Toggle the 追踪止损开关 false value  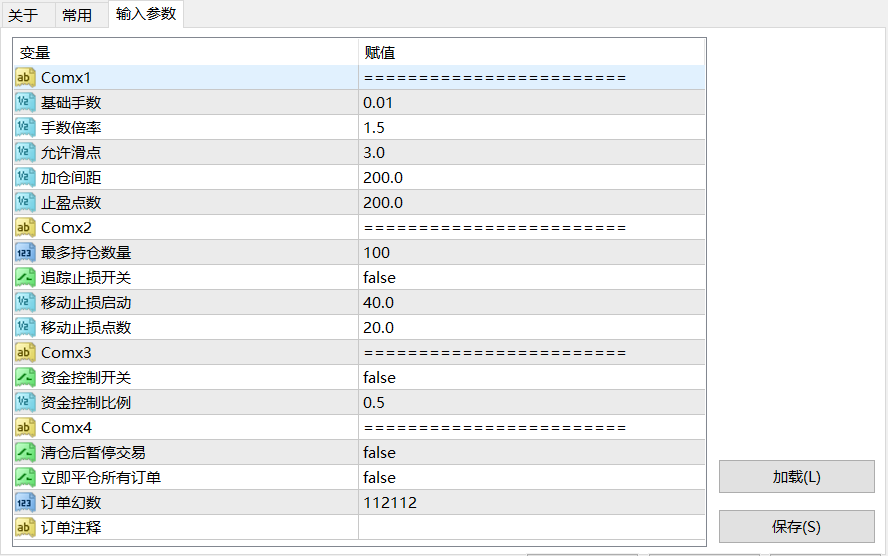pos(380,278)
